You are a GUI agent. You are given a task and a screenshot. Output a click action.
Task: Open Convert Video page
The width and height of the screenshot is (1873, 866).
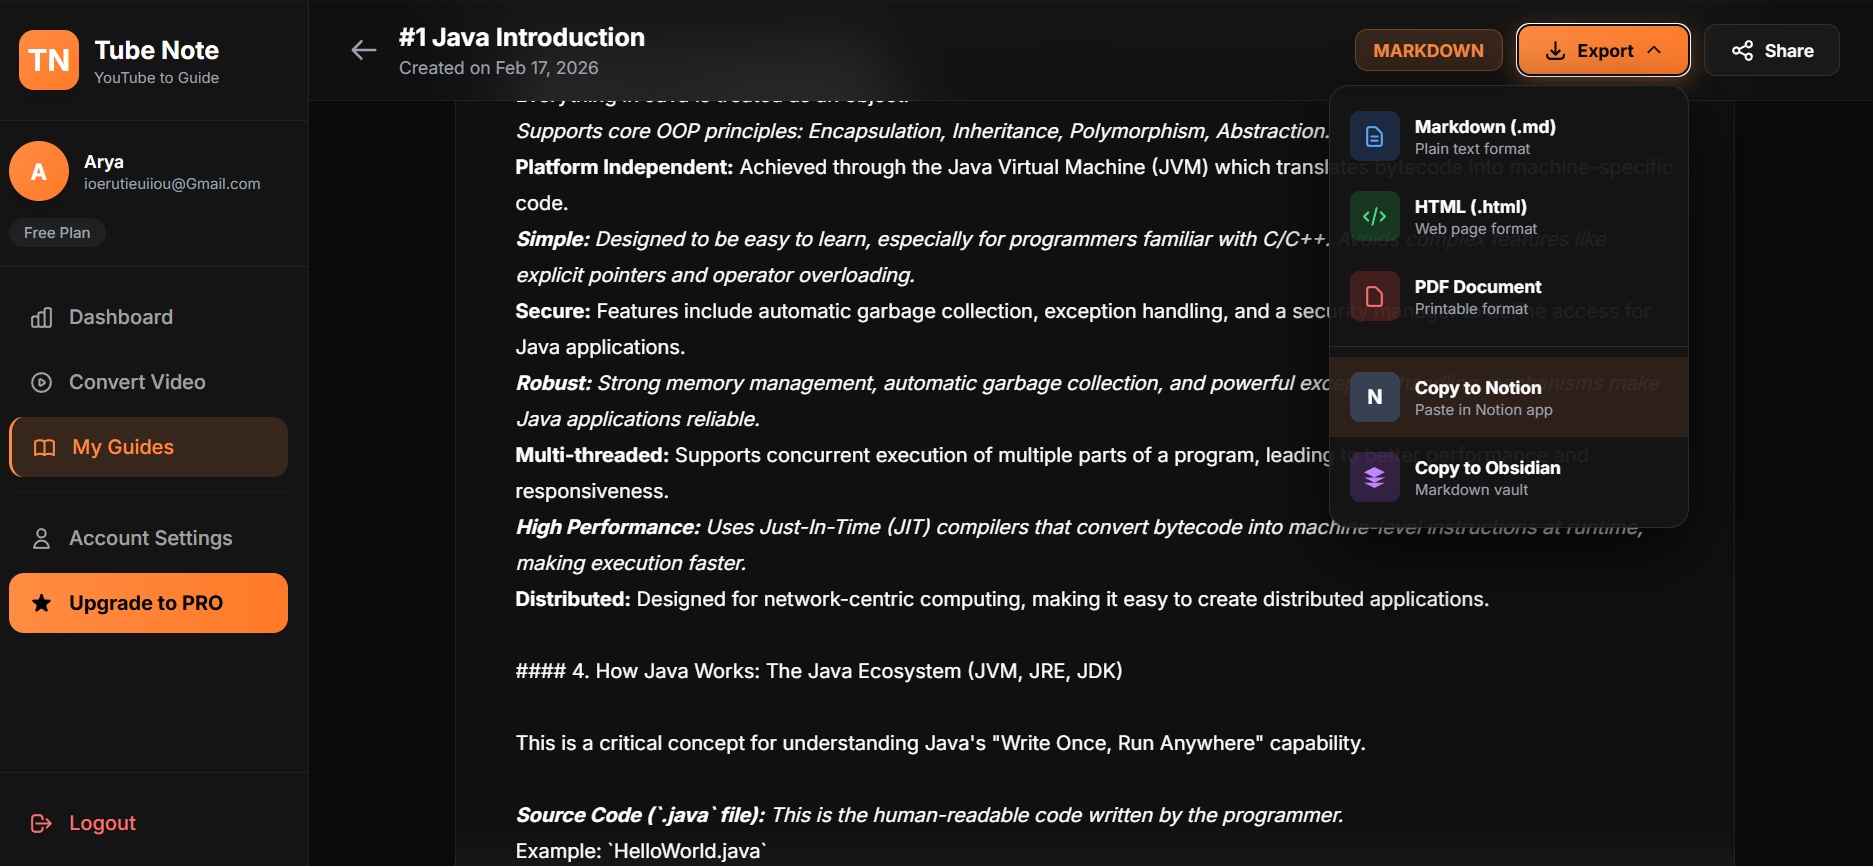tap(148, 382)
